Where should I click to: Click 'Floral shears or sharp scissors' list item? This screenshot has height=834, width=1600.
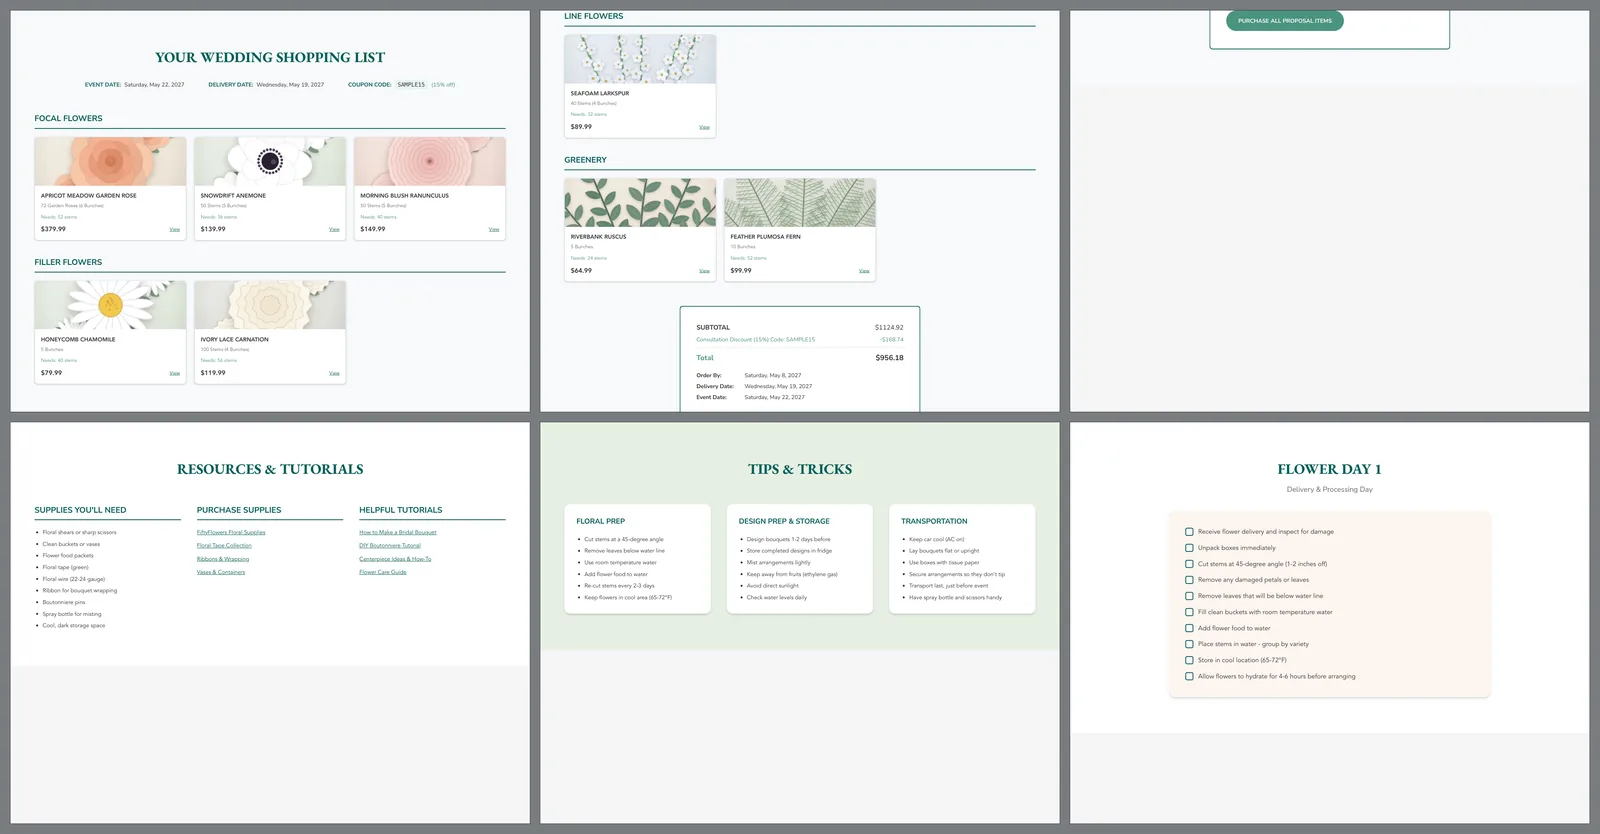point(79,532)
